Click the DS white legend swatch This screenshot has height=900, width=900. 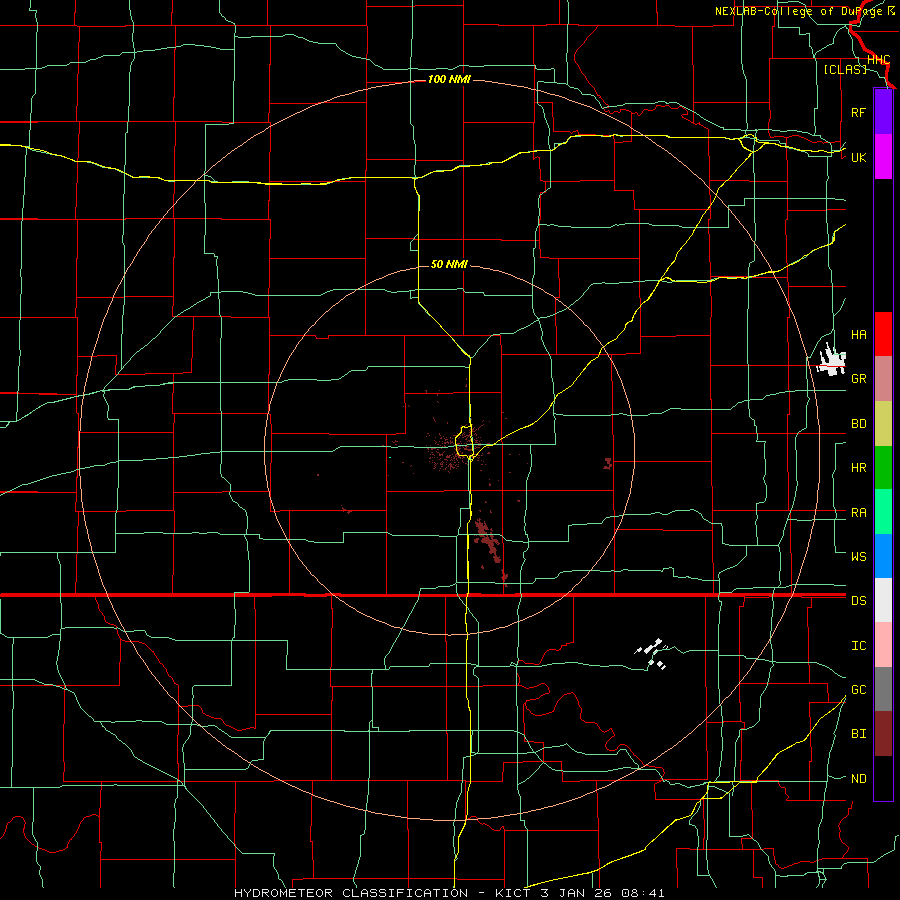(x=883, y=600)
